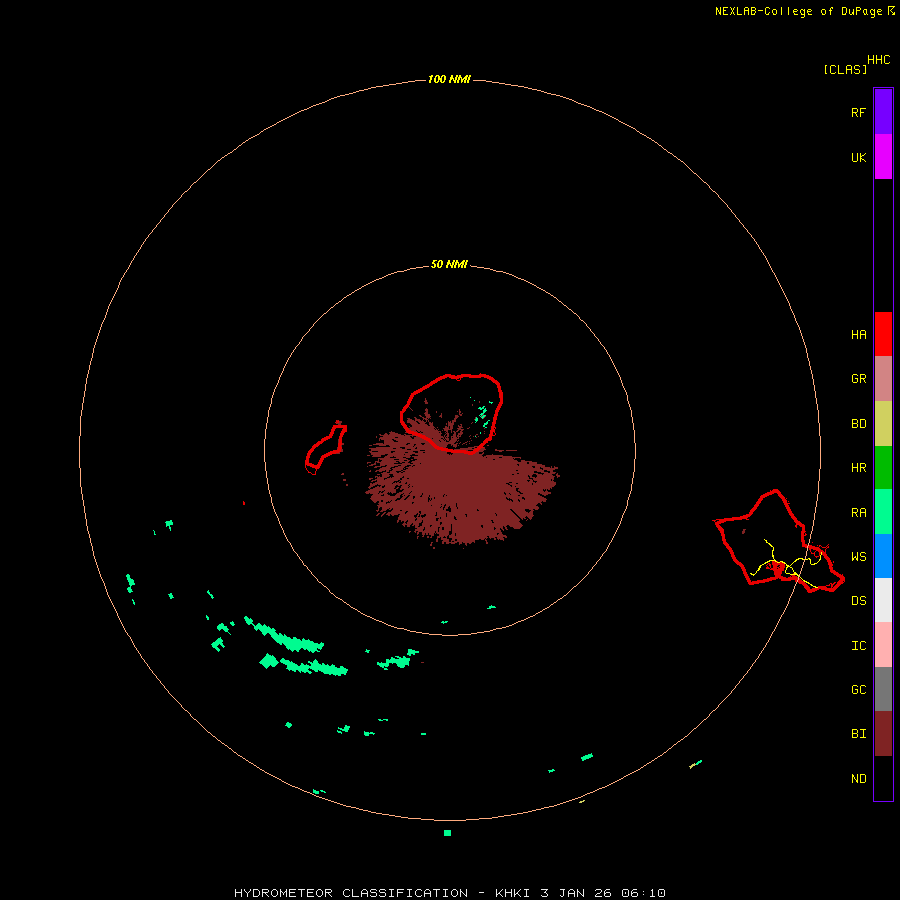
Task: Click the RA legend label
Action: pyautogui.click(x=859, y=513)
